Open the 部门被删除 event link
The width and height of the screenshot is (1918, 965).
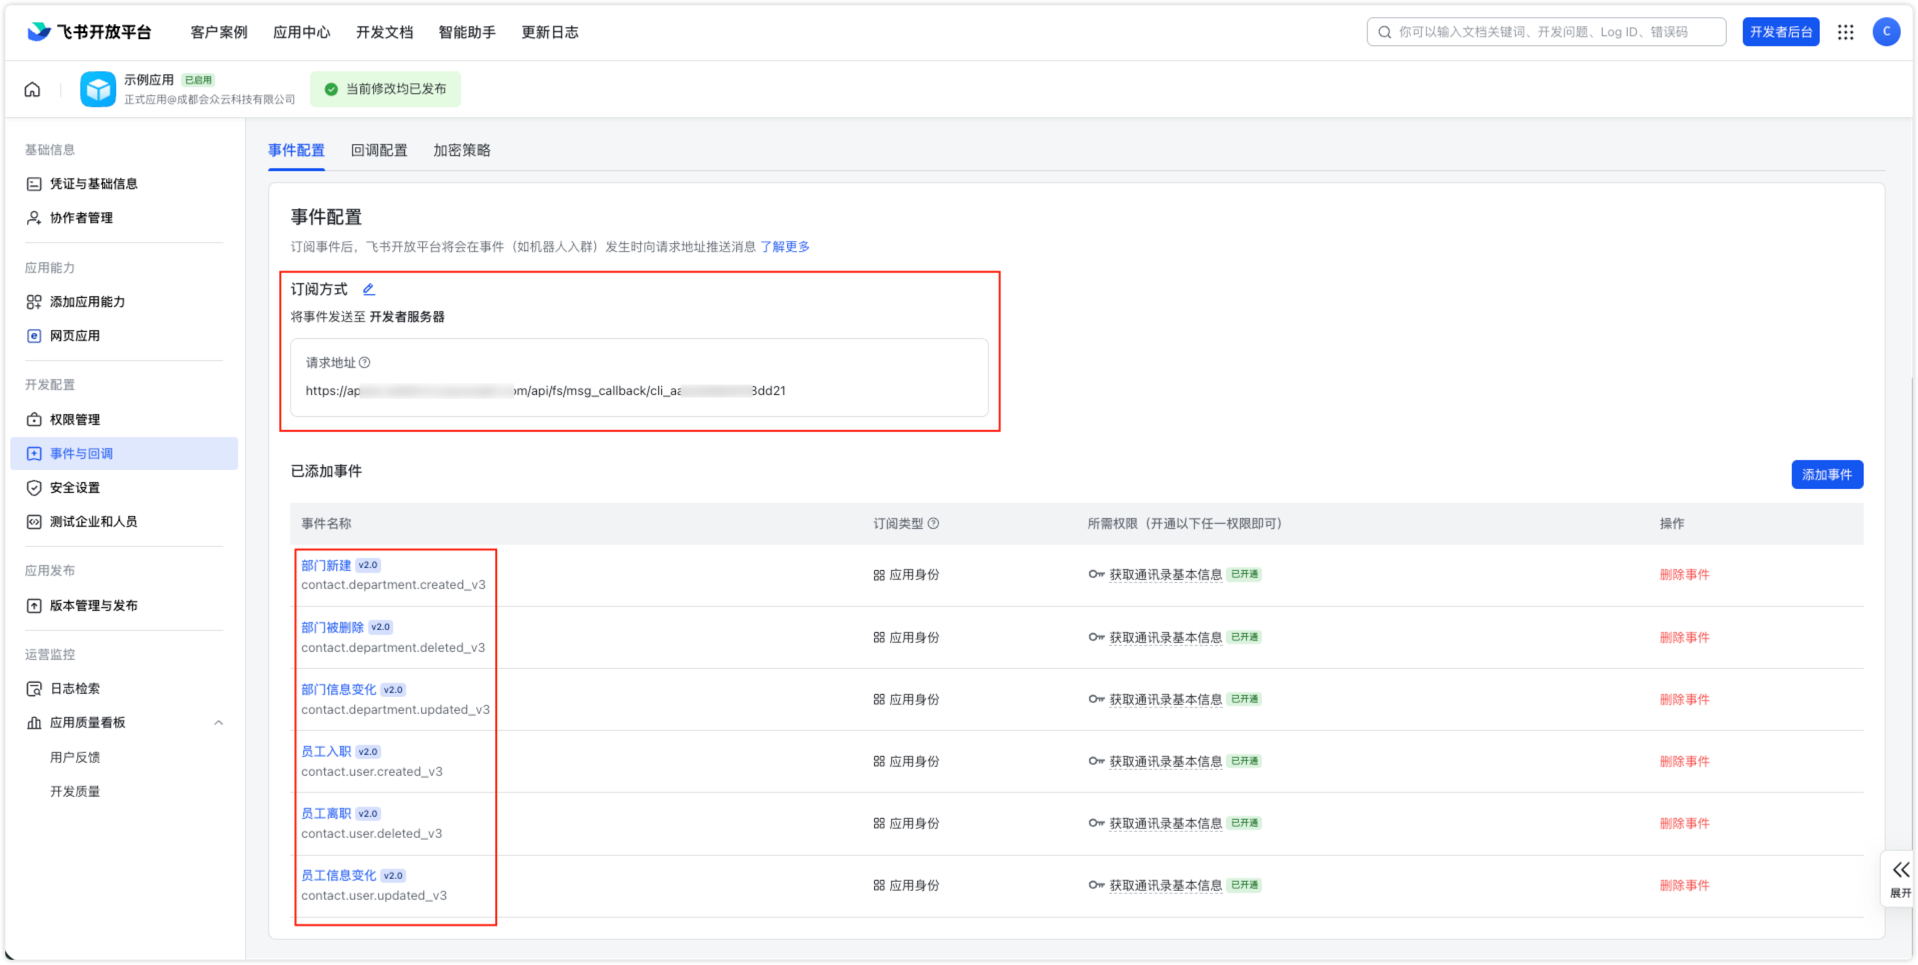333,628
